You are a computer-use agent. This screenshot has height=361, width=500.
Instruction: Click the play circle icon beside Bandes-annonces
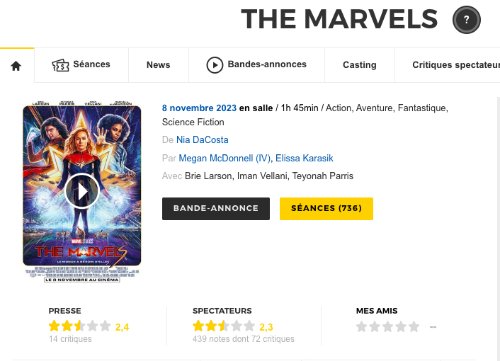pos(215,65)
